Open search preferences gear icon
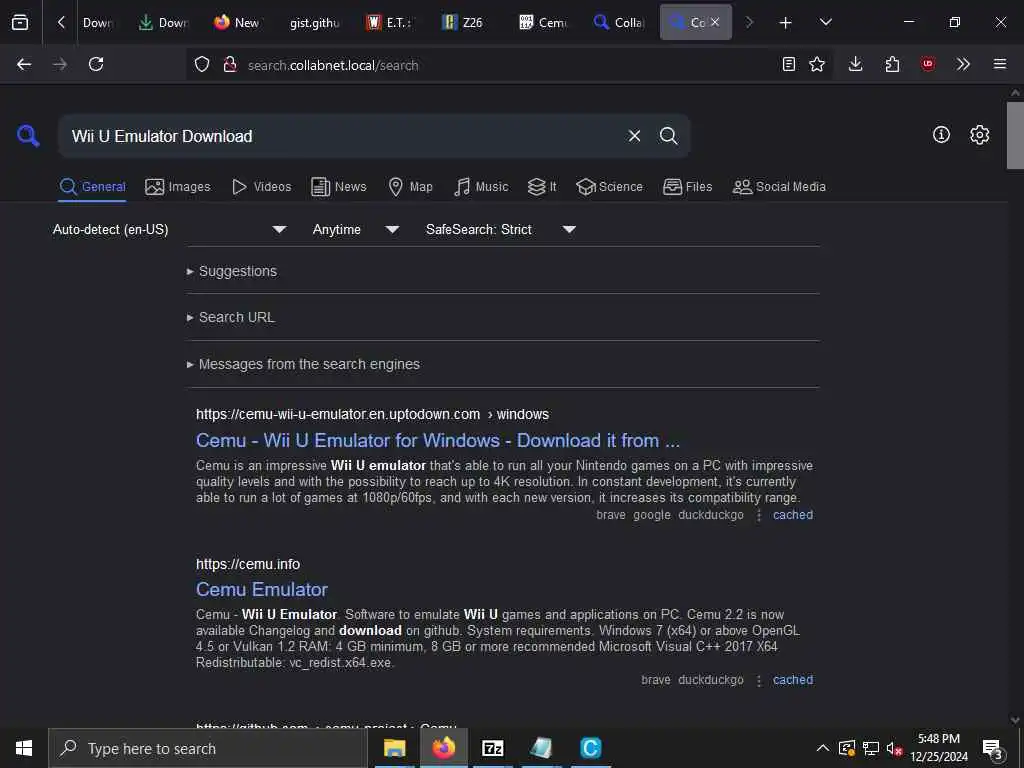This screenshot has height=768, width=1024. coord(979,135)
